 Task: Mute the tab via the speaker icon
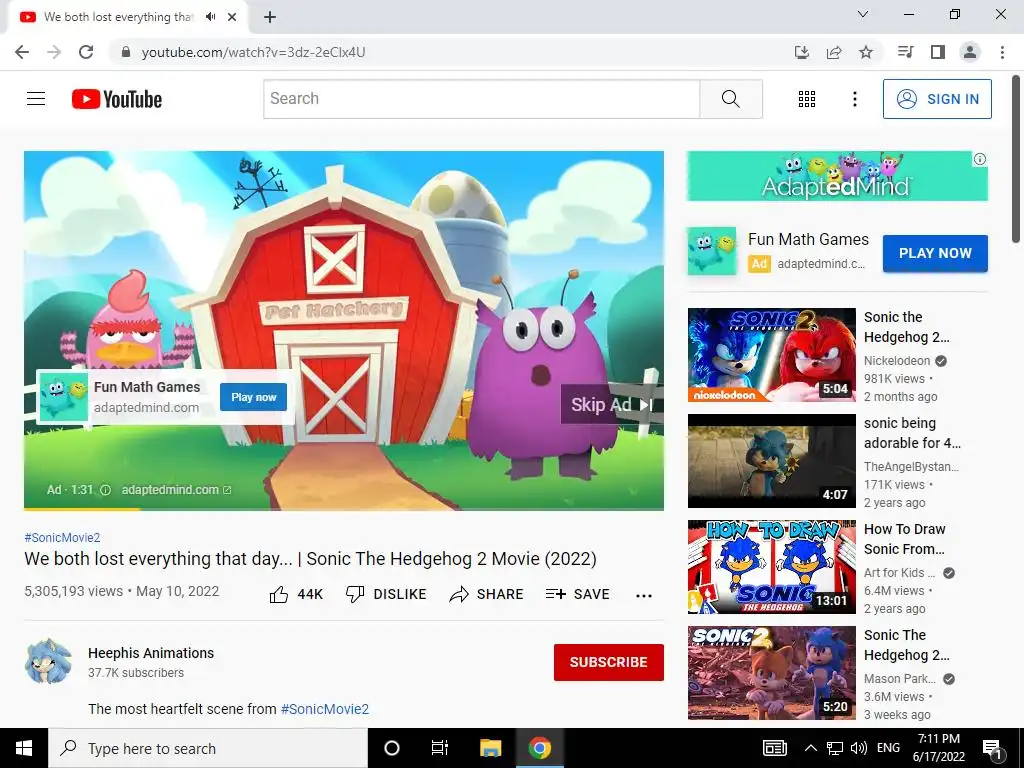[210, 17]
